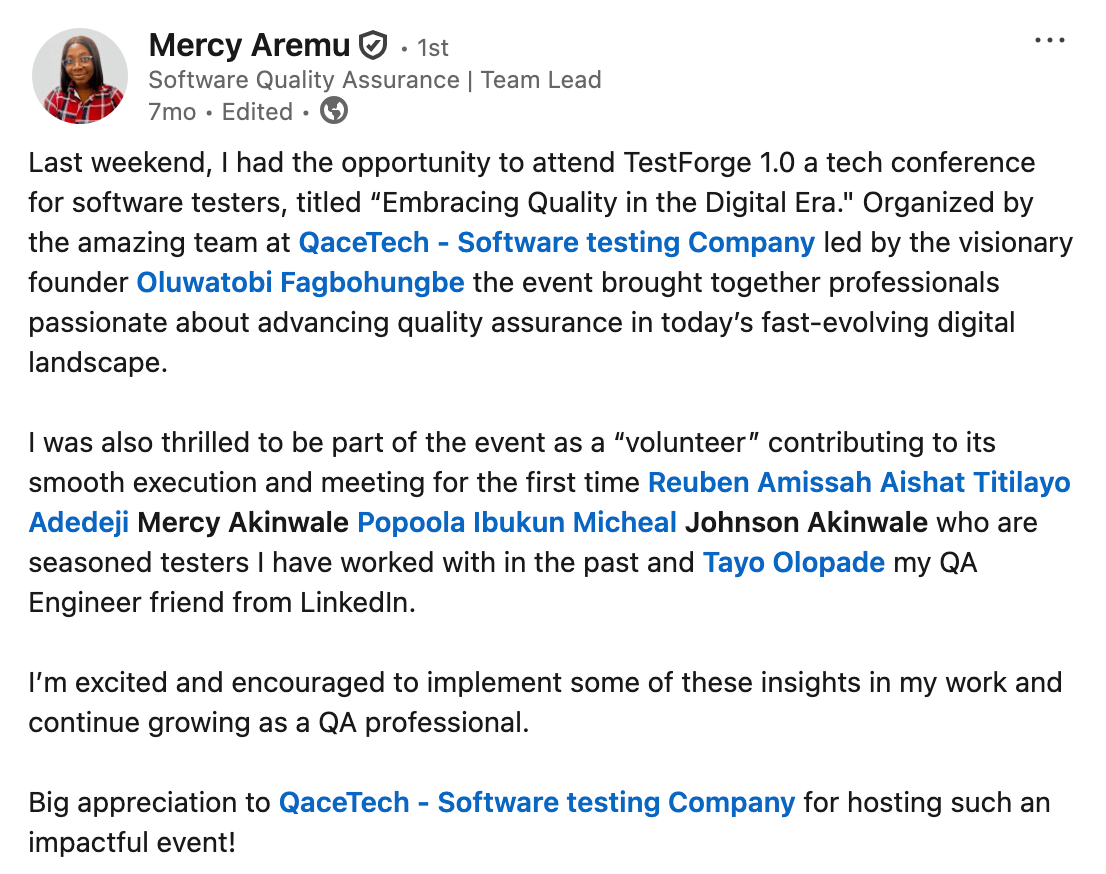The width and height of the screenshot is (1106, 874).
Task: Click the Software Quality Assurance headline
Action: click(x=374, y=79)
